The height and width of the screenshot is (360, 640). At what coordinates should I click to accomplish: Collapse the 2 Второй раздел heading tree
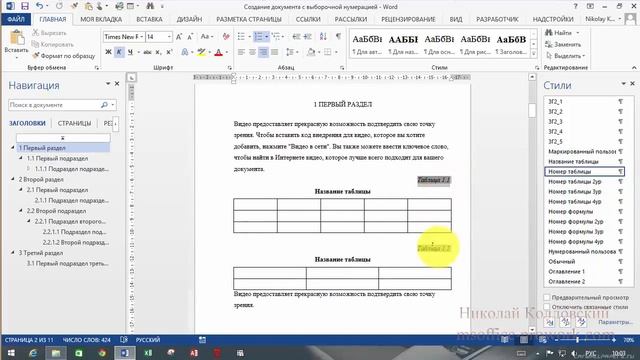(13, 179)
